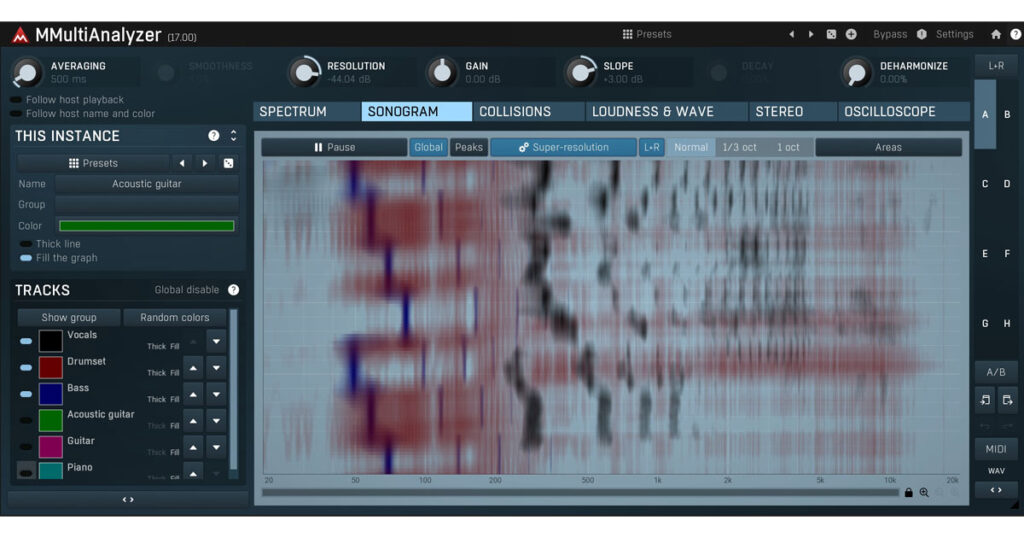Select next preset in This Instance panel
1024x538 pixels.
coord(205,163)
